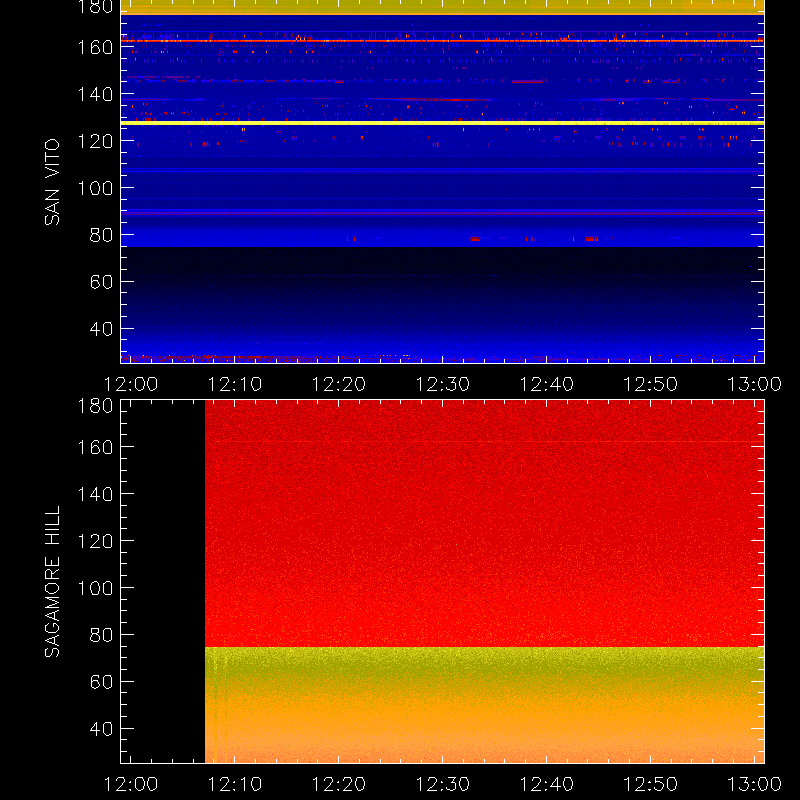This screenshot has width=800, height=800.
Task: Click San Vito plot's 12:10 time label
Action: pos(235,384)
